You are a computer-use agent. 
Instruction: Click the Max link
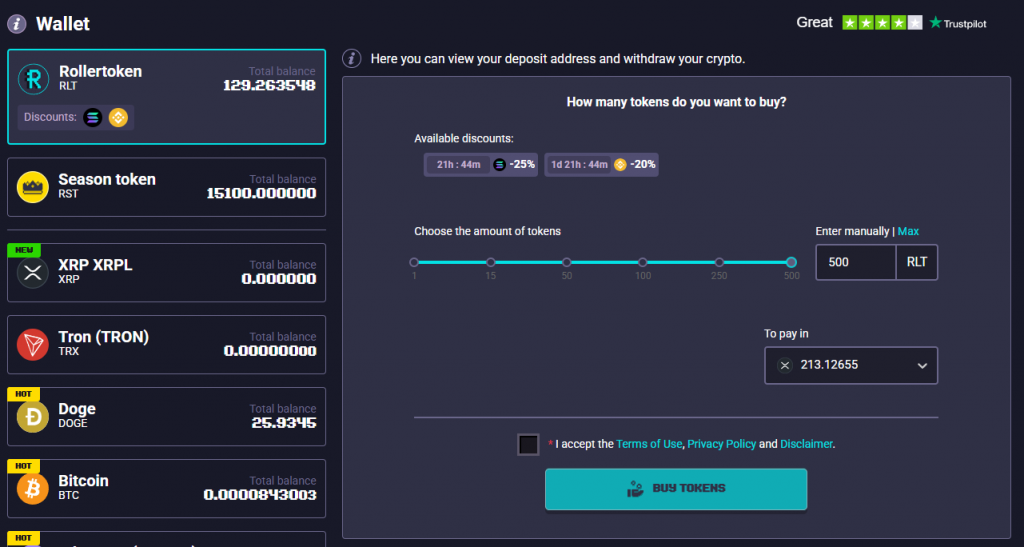[x=908, y=231]
